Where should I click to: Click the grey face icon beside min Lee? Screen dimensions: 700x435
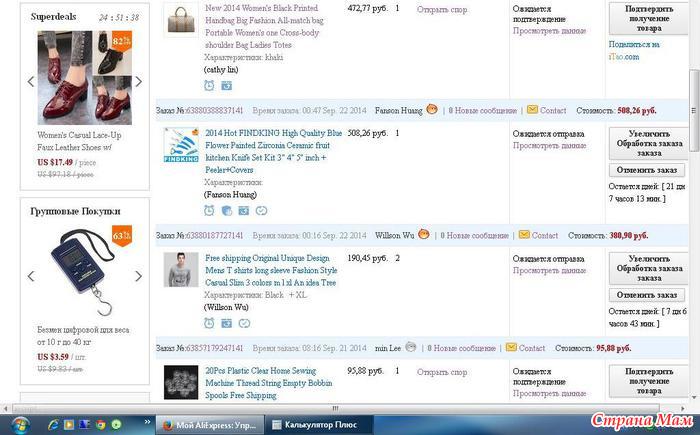point(410,347)
